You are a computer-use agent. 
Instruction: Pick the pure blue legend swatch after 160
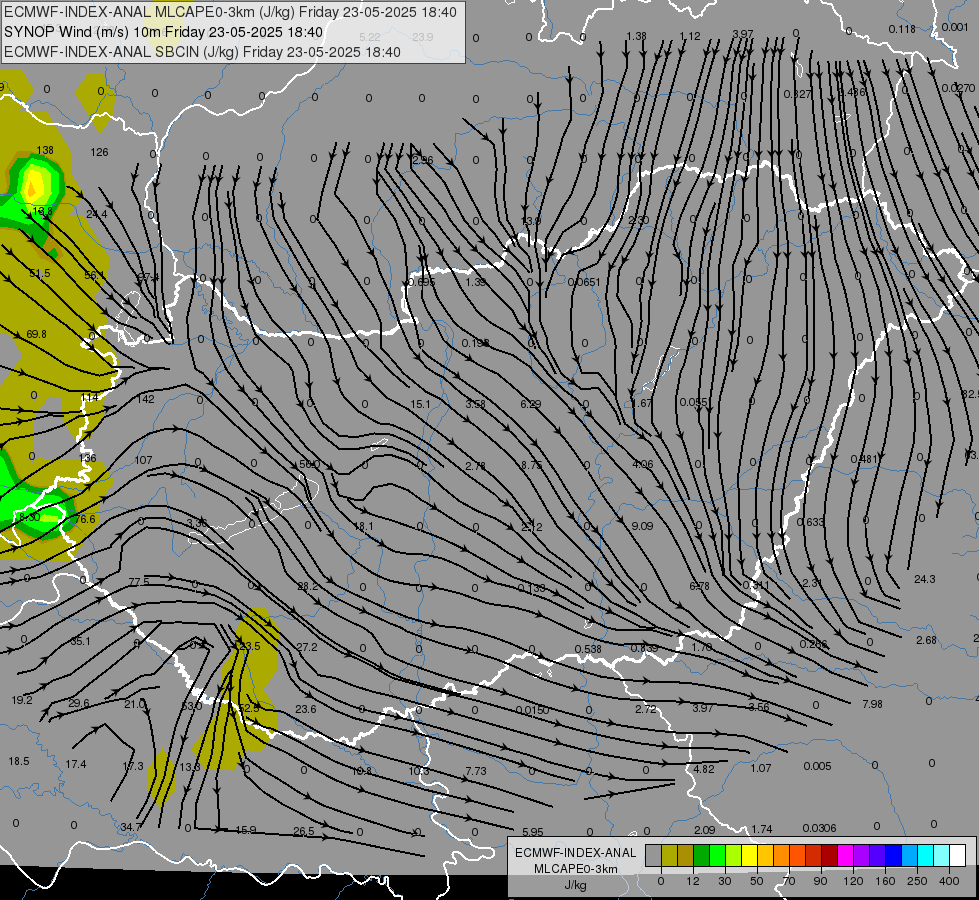click(893, 856)
